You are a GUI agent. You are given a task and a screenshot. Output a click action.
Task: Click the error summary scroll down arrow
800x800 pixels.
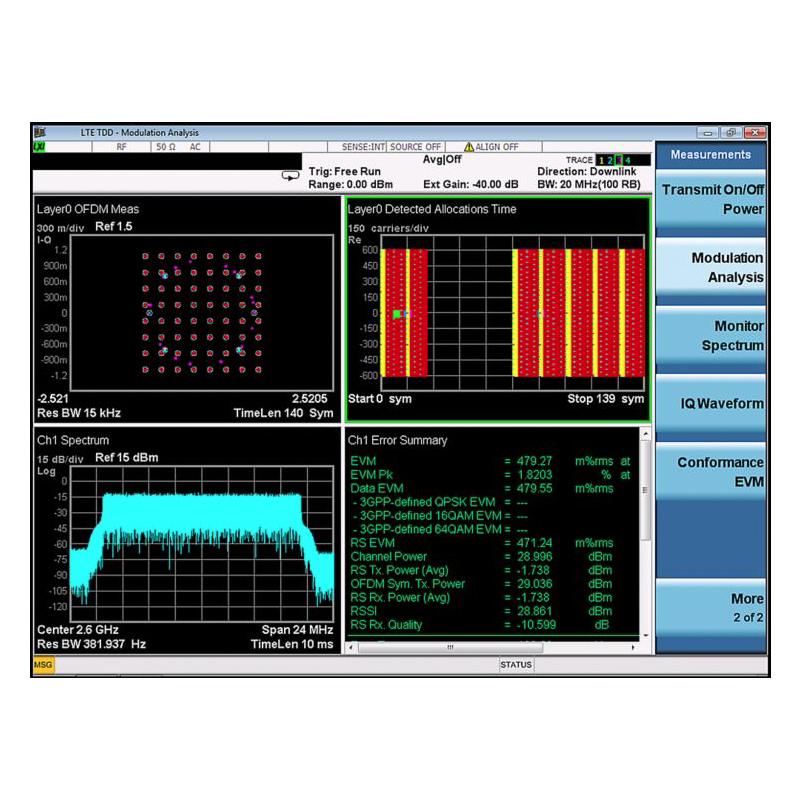point(646,636)
